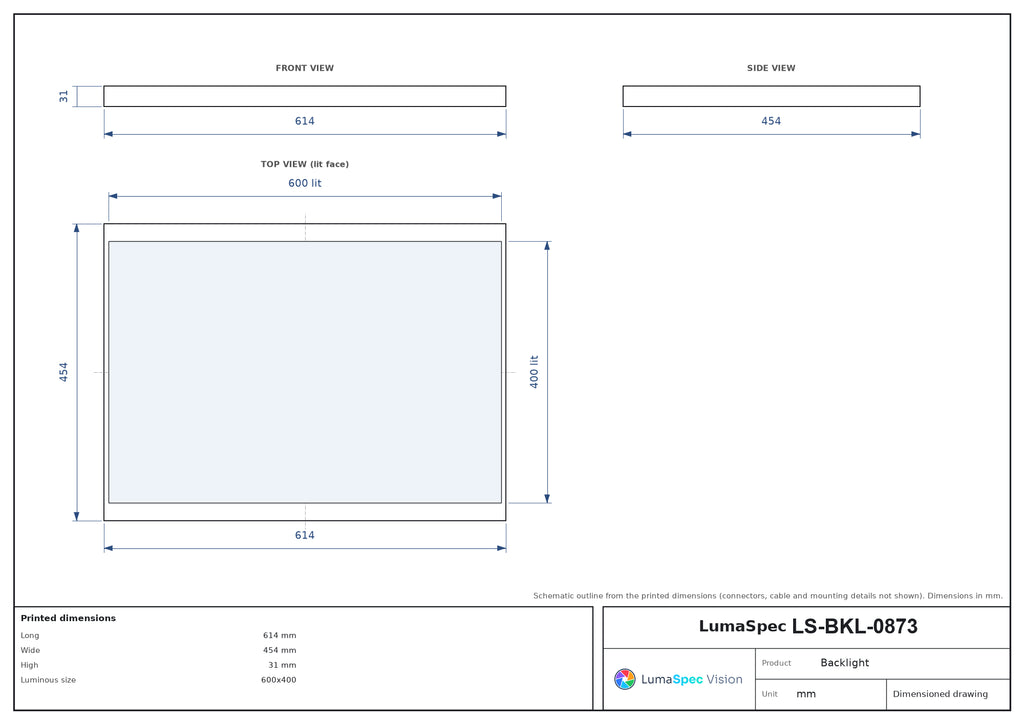Click the Unit field label
1024x724 pixels.
(x=769, y=694)
